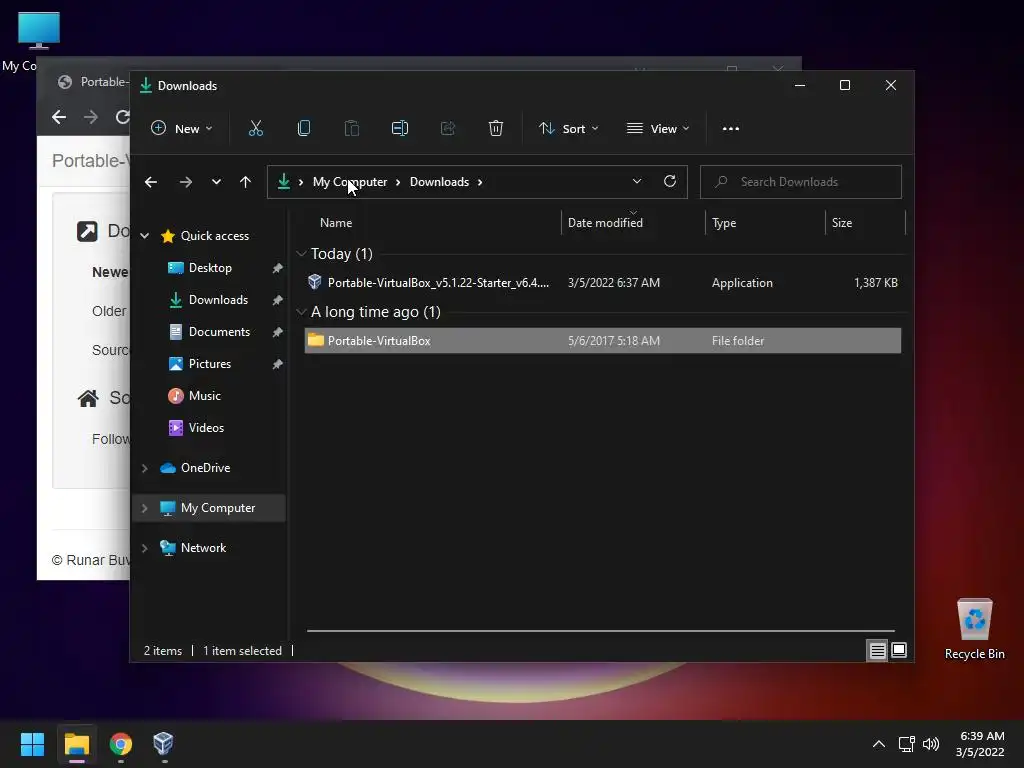Select the Portable-VirtualBox_v5.1.22-Starter file name
The height and width of the screenshot is (768, 1024).
click(438, 283)
